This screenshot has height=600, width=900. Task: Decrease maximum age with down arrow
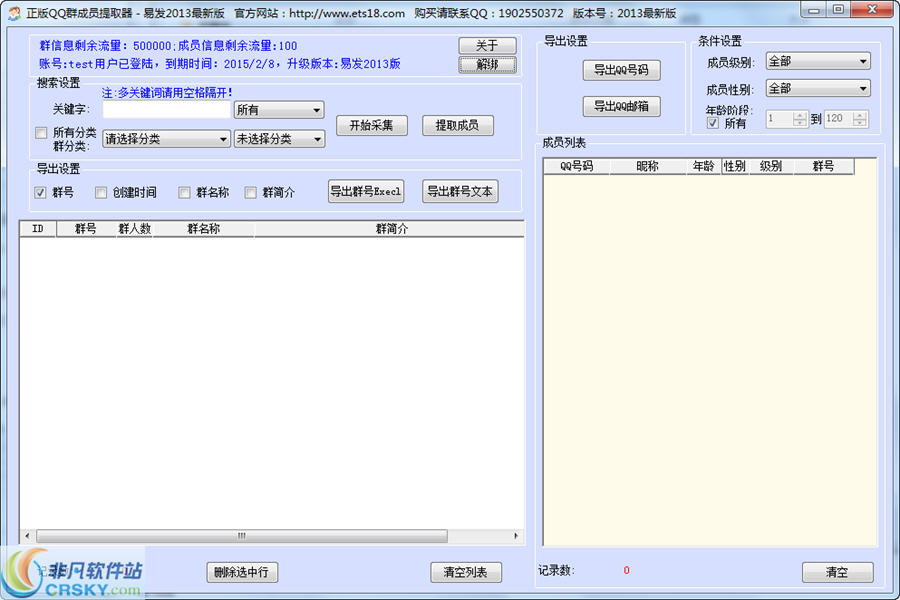(860, 123)
